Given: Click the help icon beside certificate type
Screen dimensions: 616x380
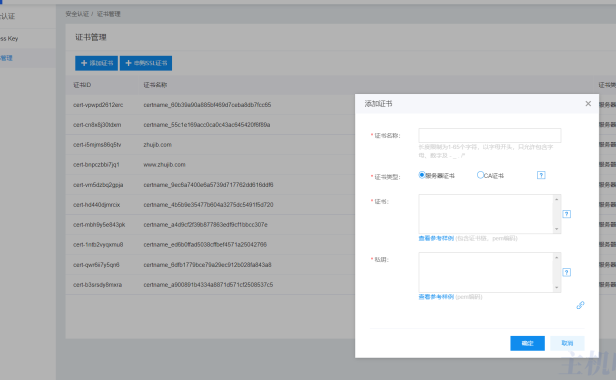Looking at the screenshot, I should 541,175.
